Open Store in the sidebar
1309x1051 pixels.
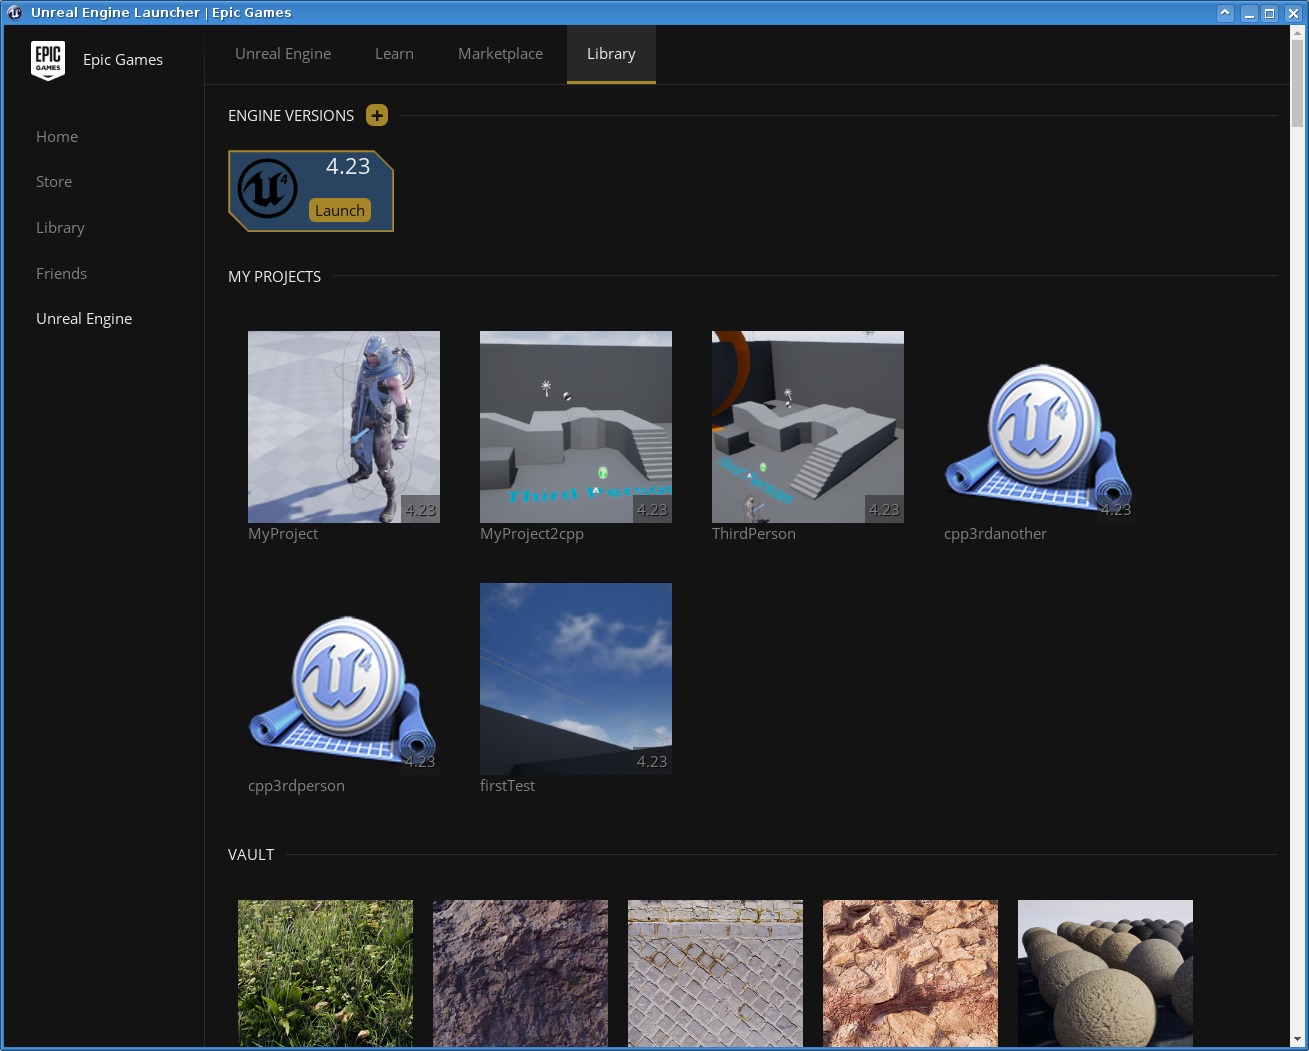pyautogui.click(x=54, y=182)
